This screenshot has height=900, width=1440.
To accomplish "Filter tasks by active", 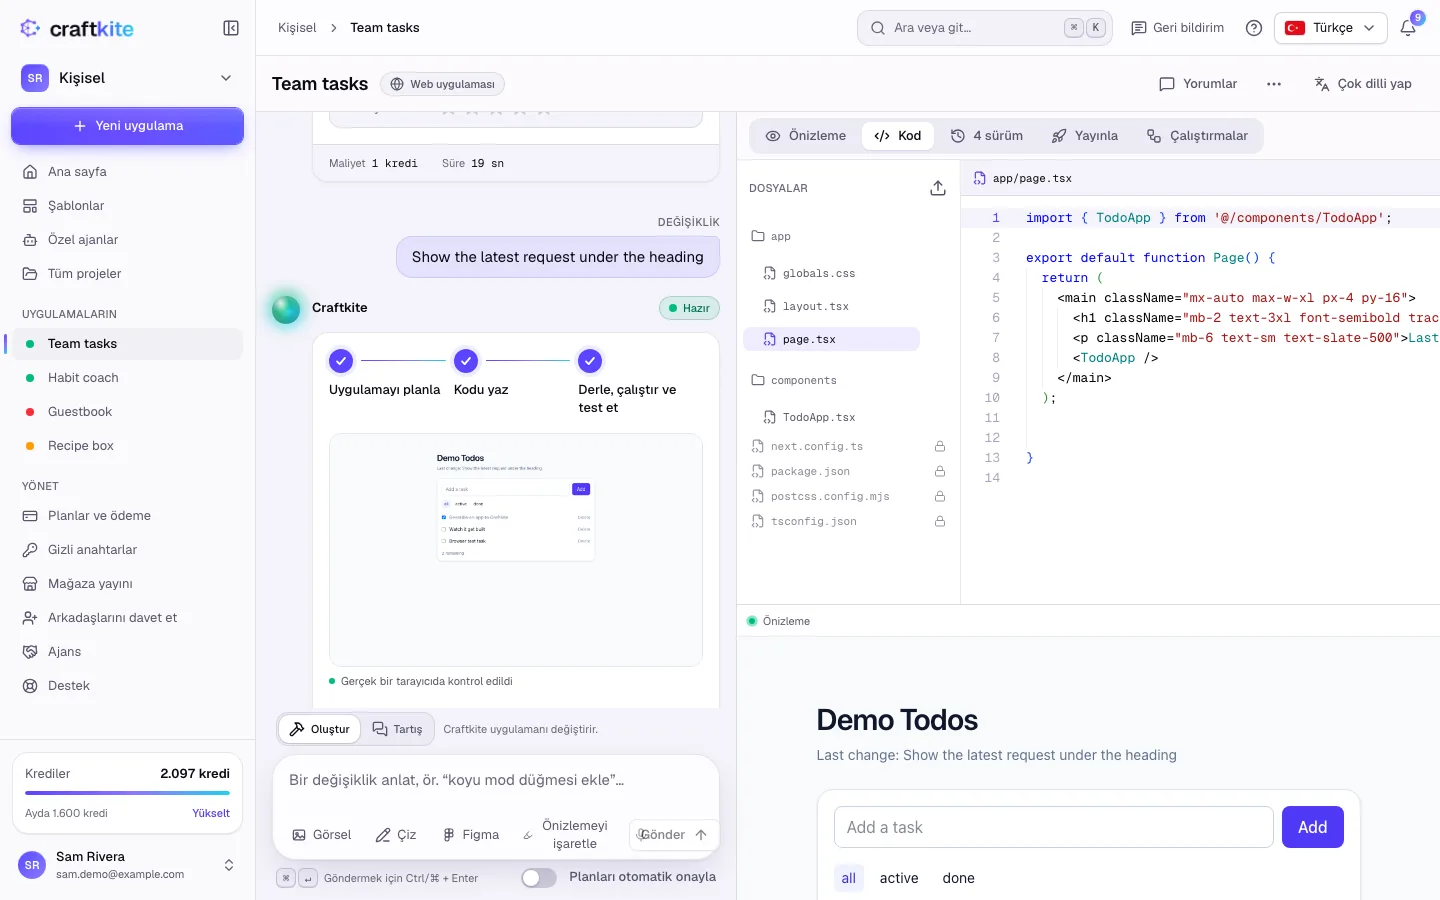I will click(899, 878).
